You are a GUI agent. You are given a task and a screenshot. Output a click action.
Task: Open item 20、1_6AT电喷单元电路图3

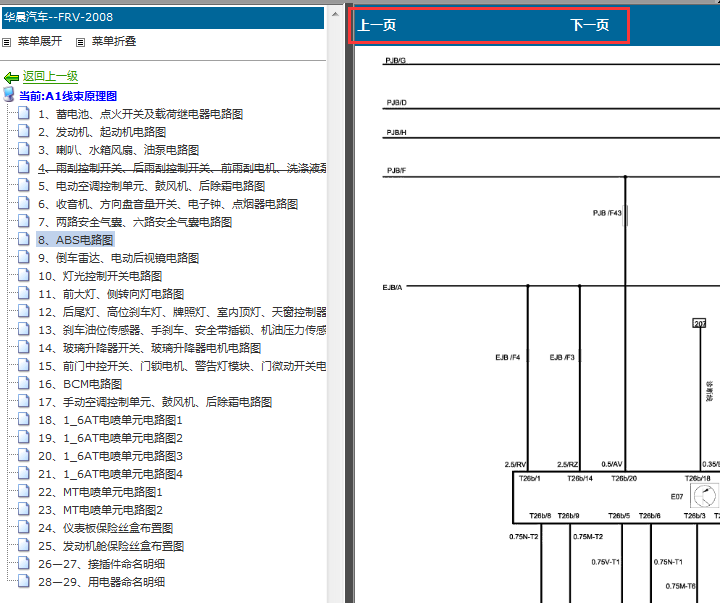point(110,456)
